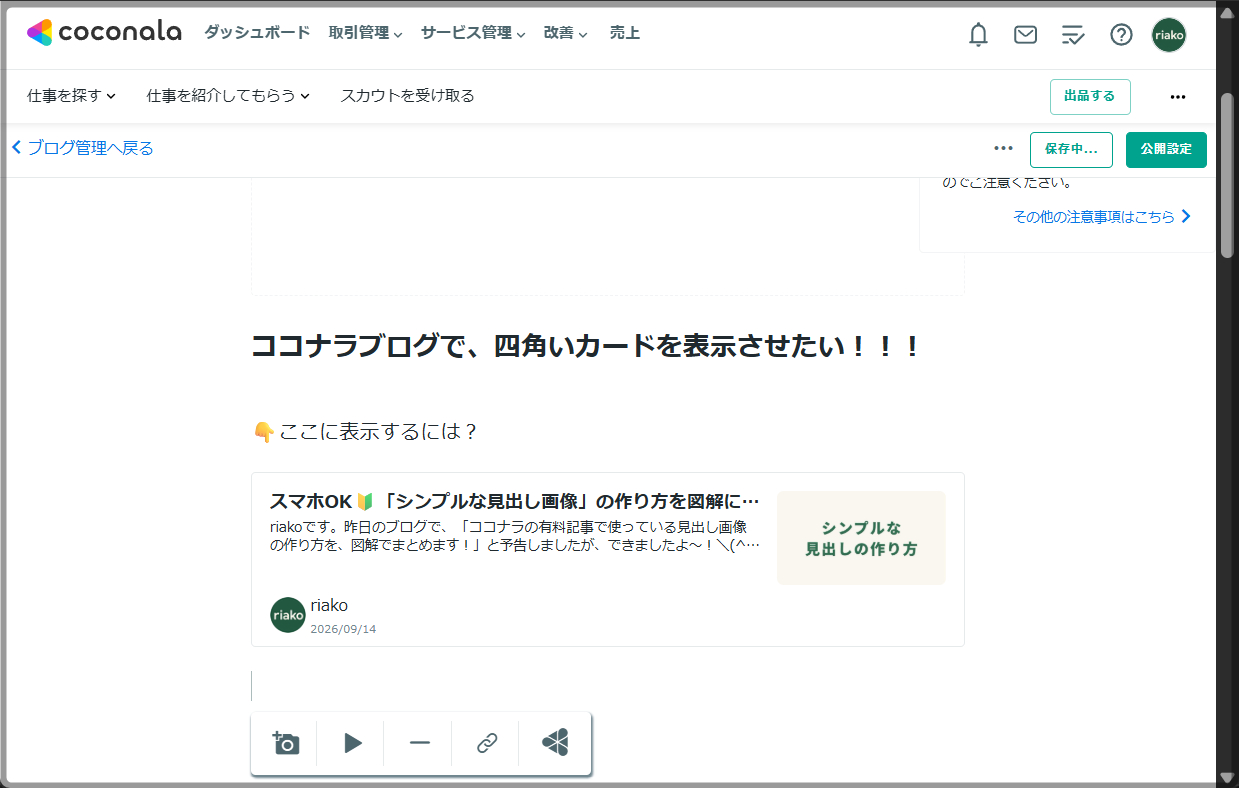1239x788 pixels.
Task: Insert a video with the play icon
Action: [352, 743]
